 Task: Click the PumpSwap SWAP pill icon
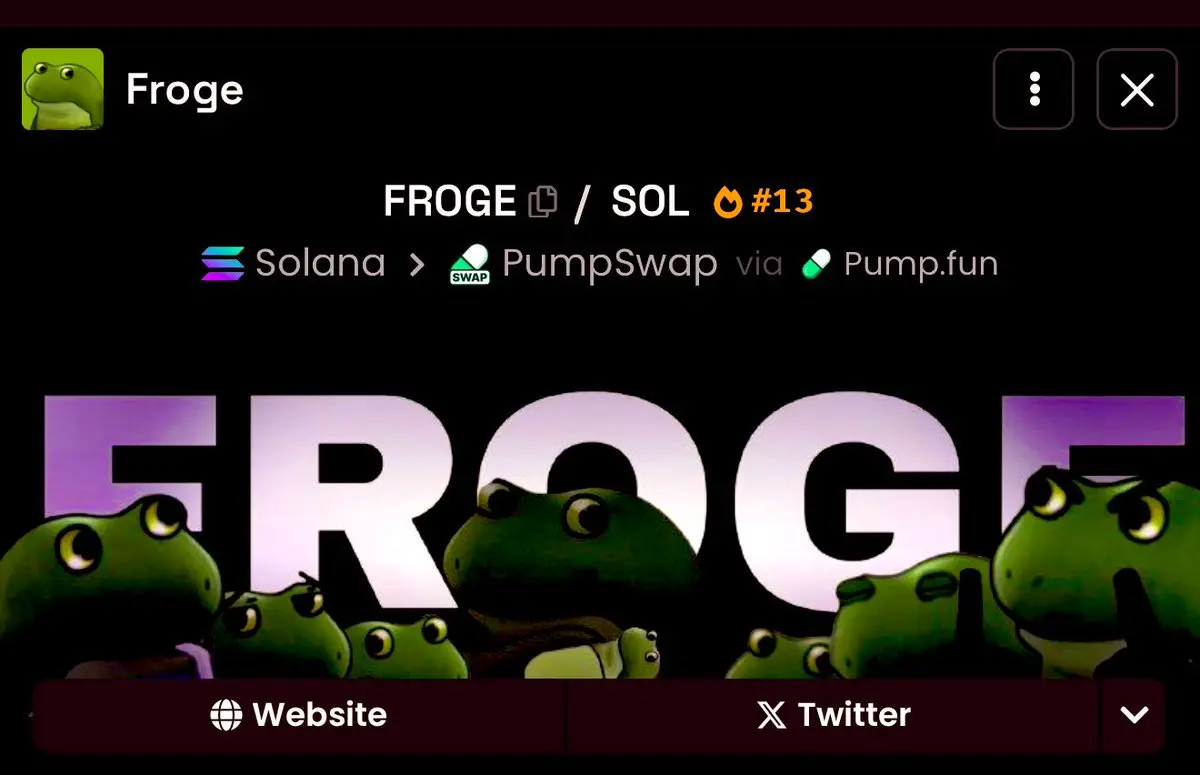click(x=470, y=265)
